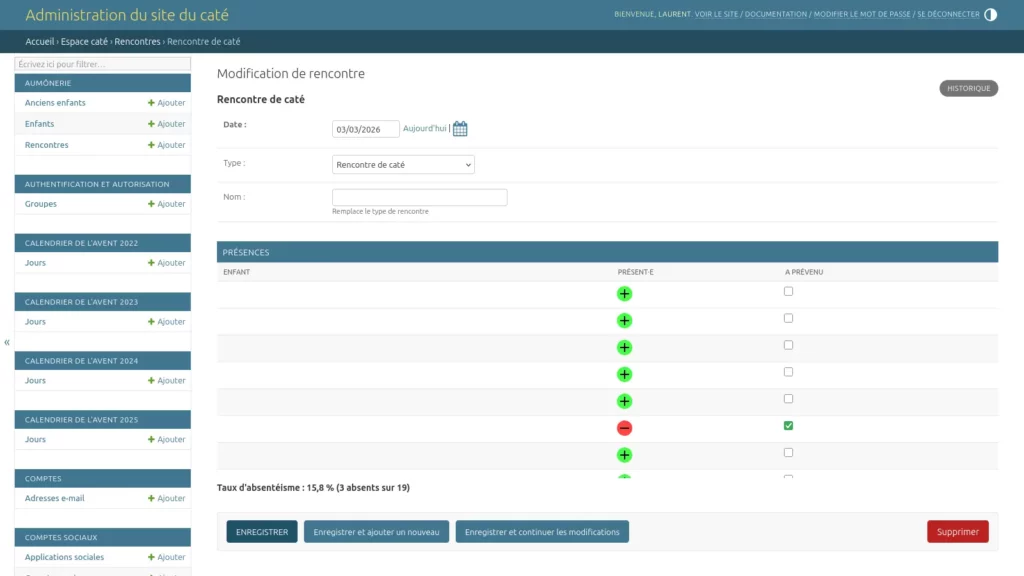Toggle dark mode with the circle icon
The height and width of the screenshot is (576, 1024).
(x=989, y=15)
